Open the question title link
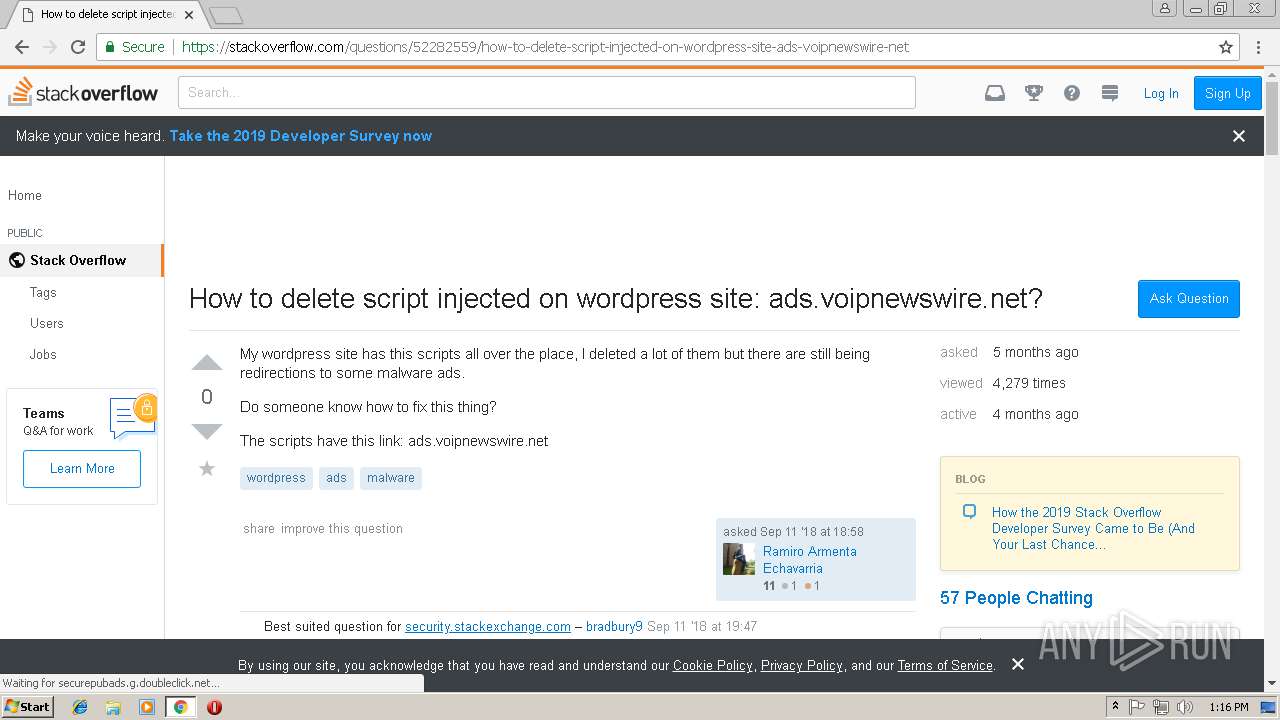The height and width of the screenshot is (720, 1280). (x=616, y=298)
